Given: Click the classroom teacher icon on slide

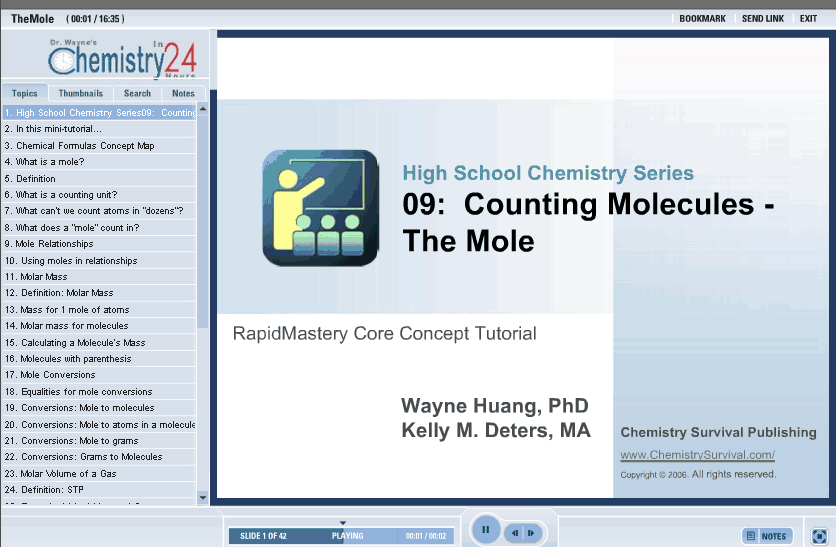Looking at the screenshot, I should tap(320, 208).
